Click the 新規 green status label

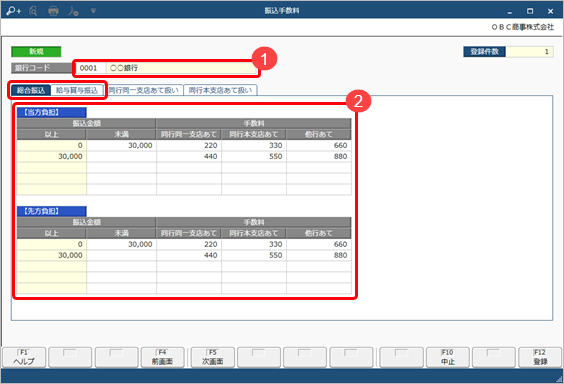(x=36, y=52)
